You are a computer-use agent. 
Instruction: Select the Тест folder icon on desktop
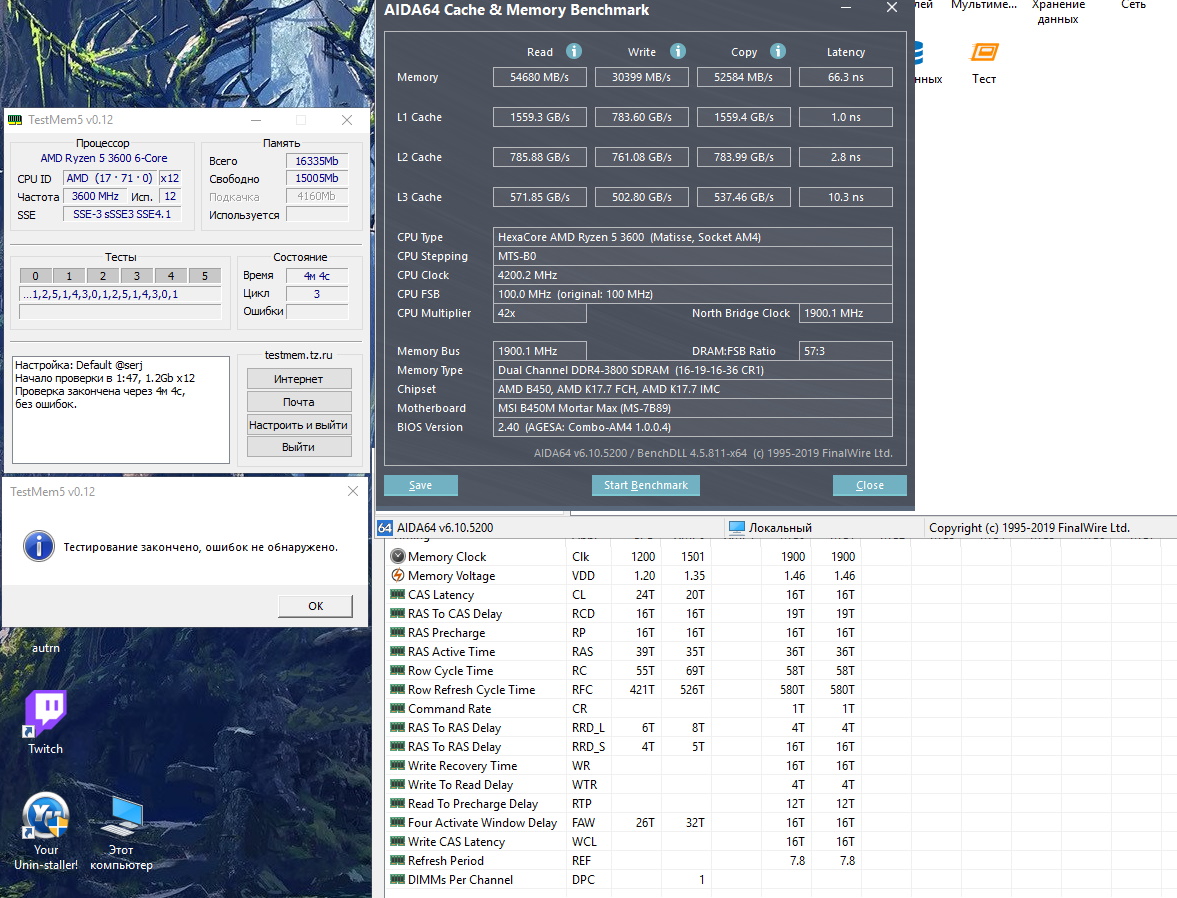point(984,53)
